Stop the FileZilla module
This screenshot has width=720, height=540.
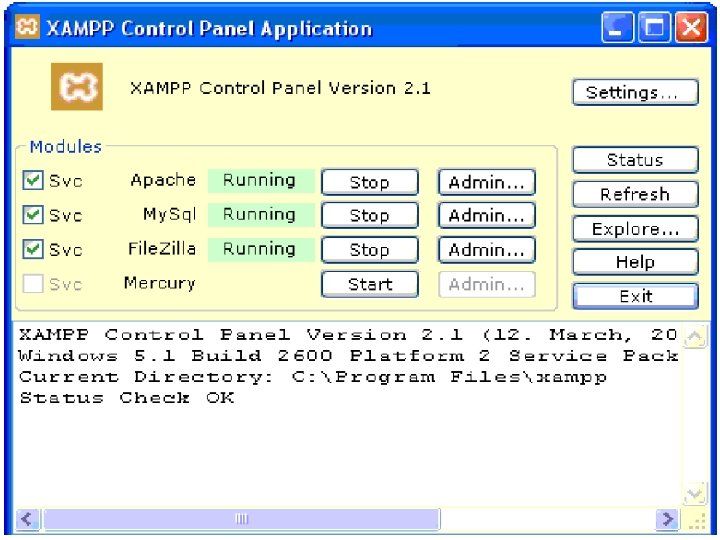pyautogui.click(x=370, y=249)
